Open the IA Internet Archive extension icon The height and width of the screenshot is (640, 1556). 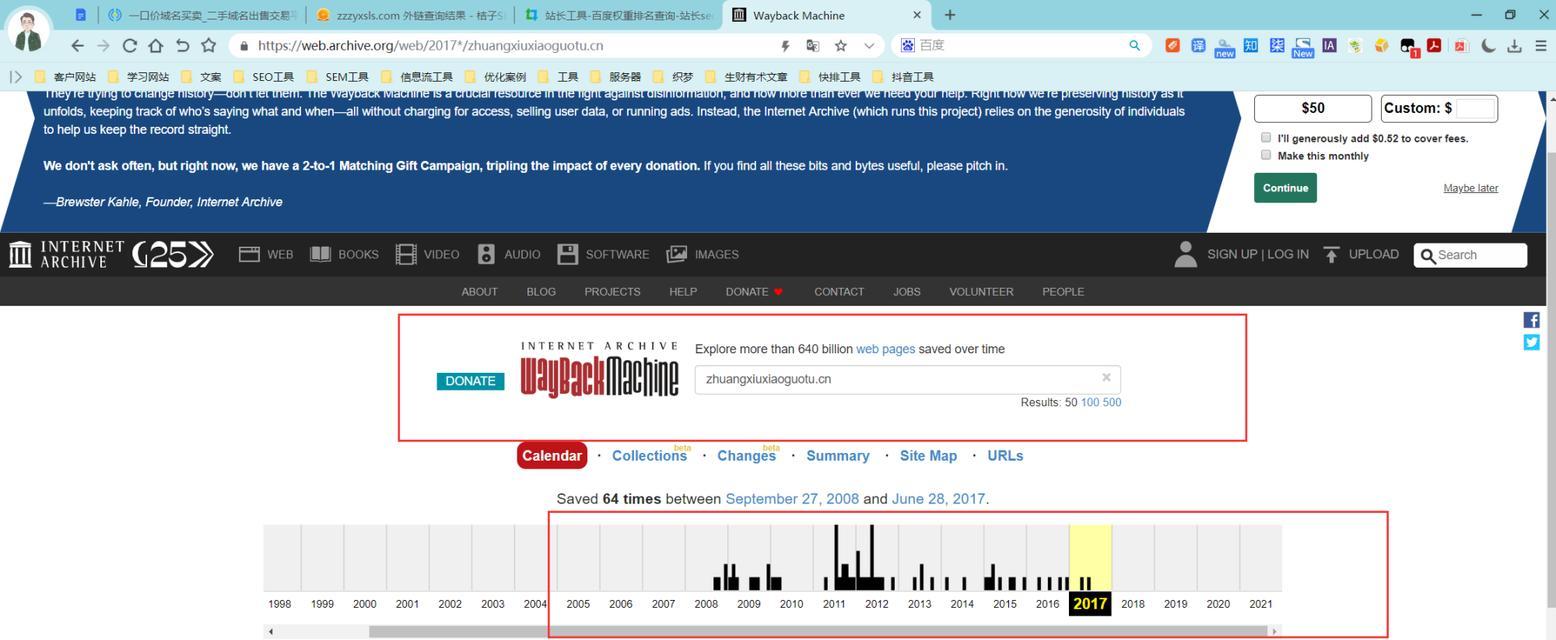coord(1329,45)
